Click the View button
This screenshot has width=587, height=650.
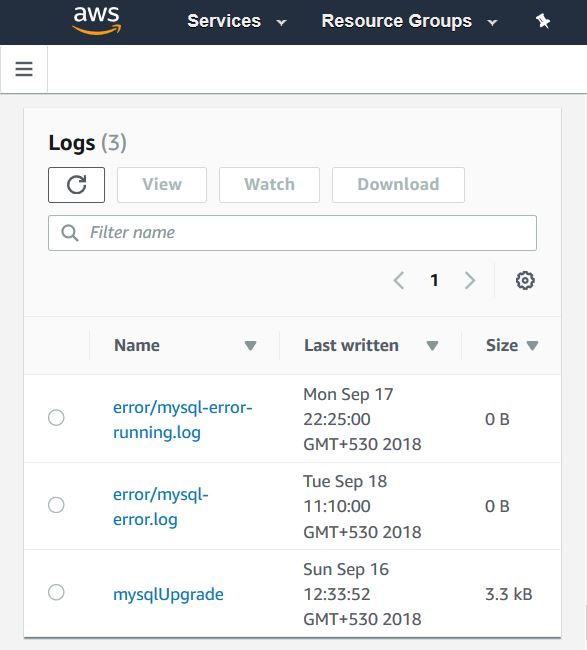click(162, 185)
